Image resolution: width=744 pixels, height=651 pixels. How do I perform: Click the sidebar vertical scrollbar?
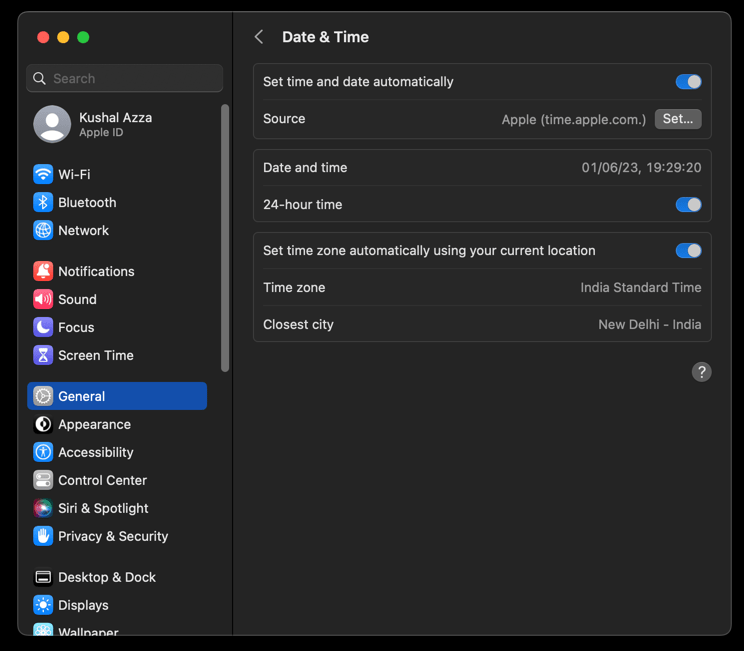pos(225,238)
